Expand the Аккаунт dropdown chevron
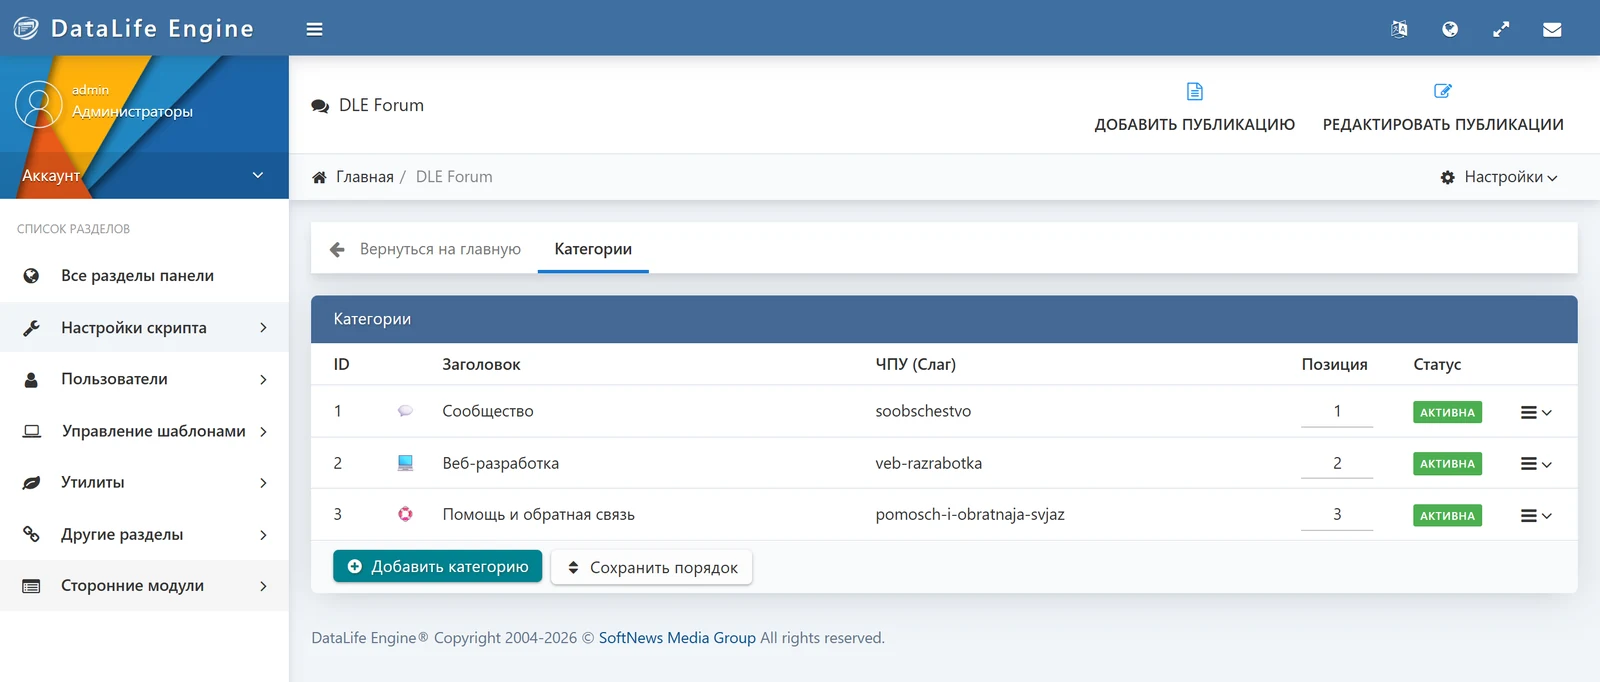 (258, 175)
